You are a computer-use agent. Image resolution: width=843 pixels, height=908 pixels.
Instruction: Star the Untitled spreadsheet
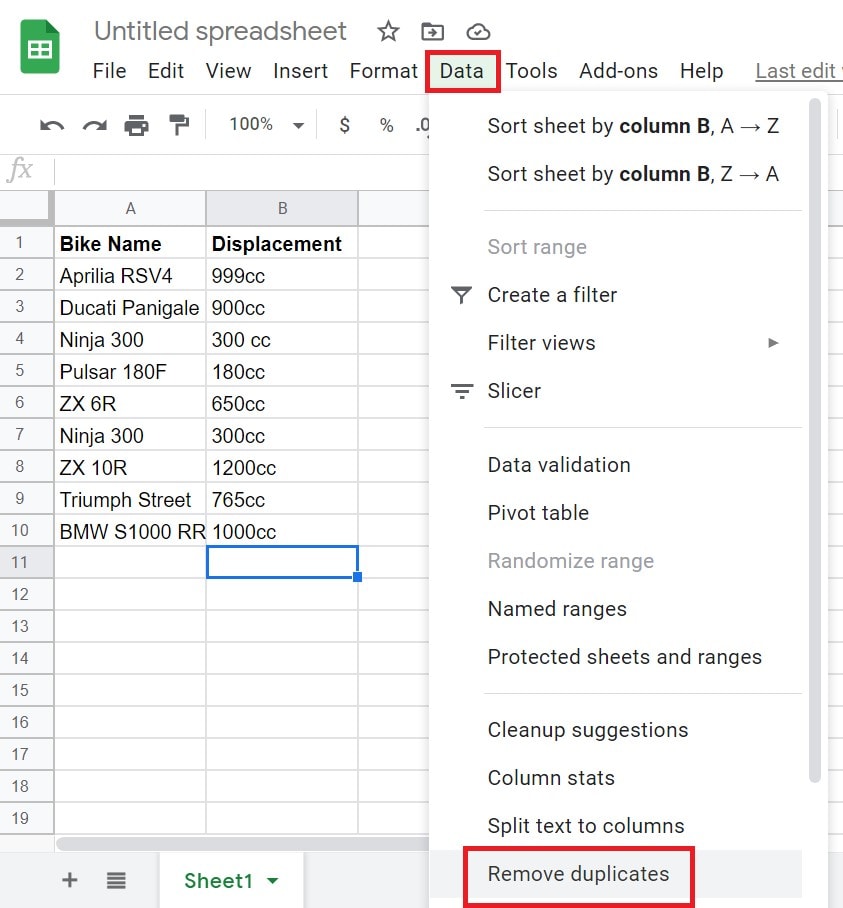click(x=387, y=31)
